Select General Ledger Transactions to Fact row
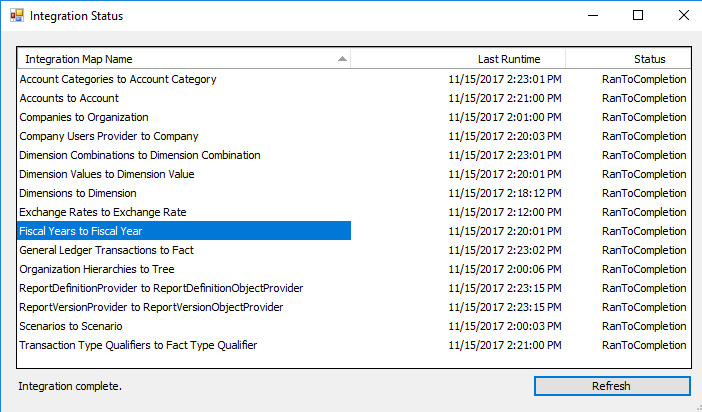 [x=354, y=250]
